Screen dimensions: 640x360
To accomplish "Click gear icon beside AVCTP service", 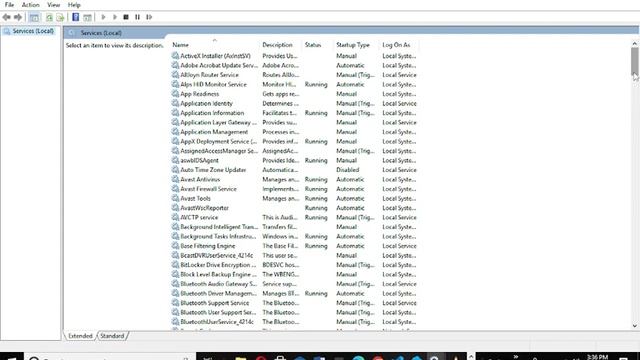I will click(x=175, y=217).
